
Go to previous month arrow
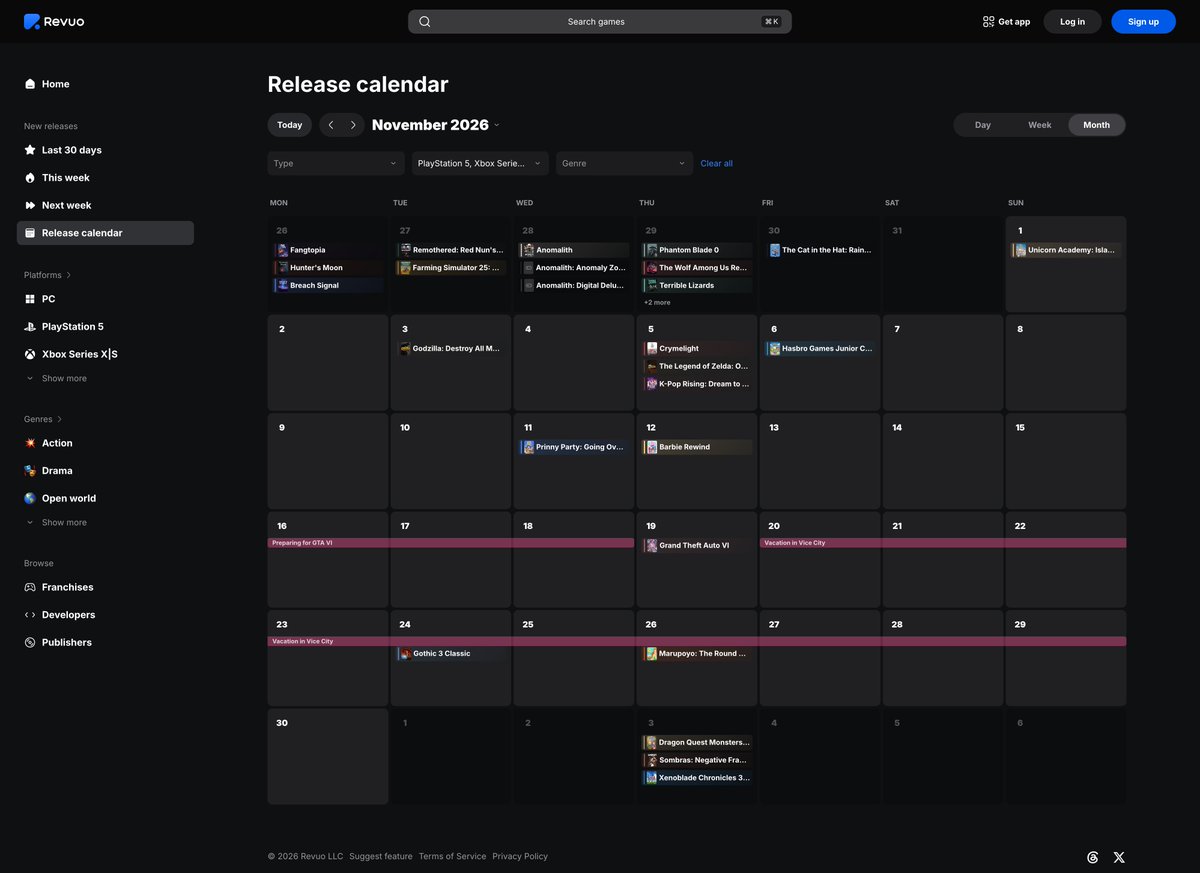coord(331,125)
